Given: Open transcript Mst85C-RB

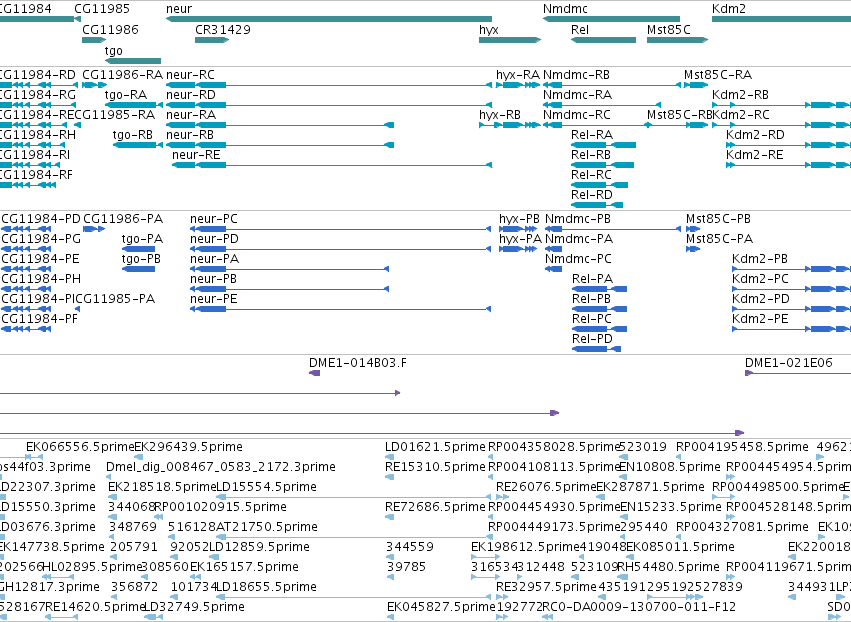Looking at the screenshot, I should (677, 125).
